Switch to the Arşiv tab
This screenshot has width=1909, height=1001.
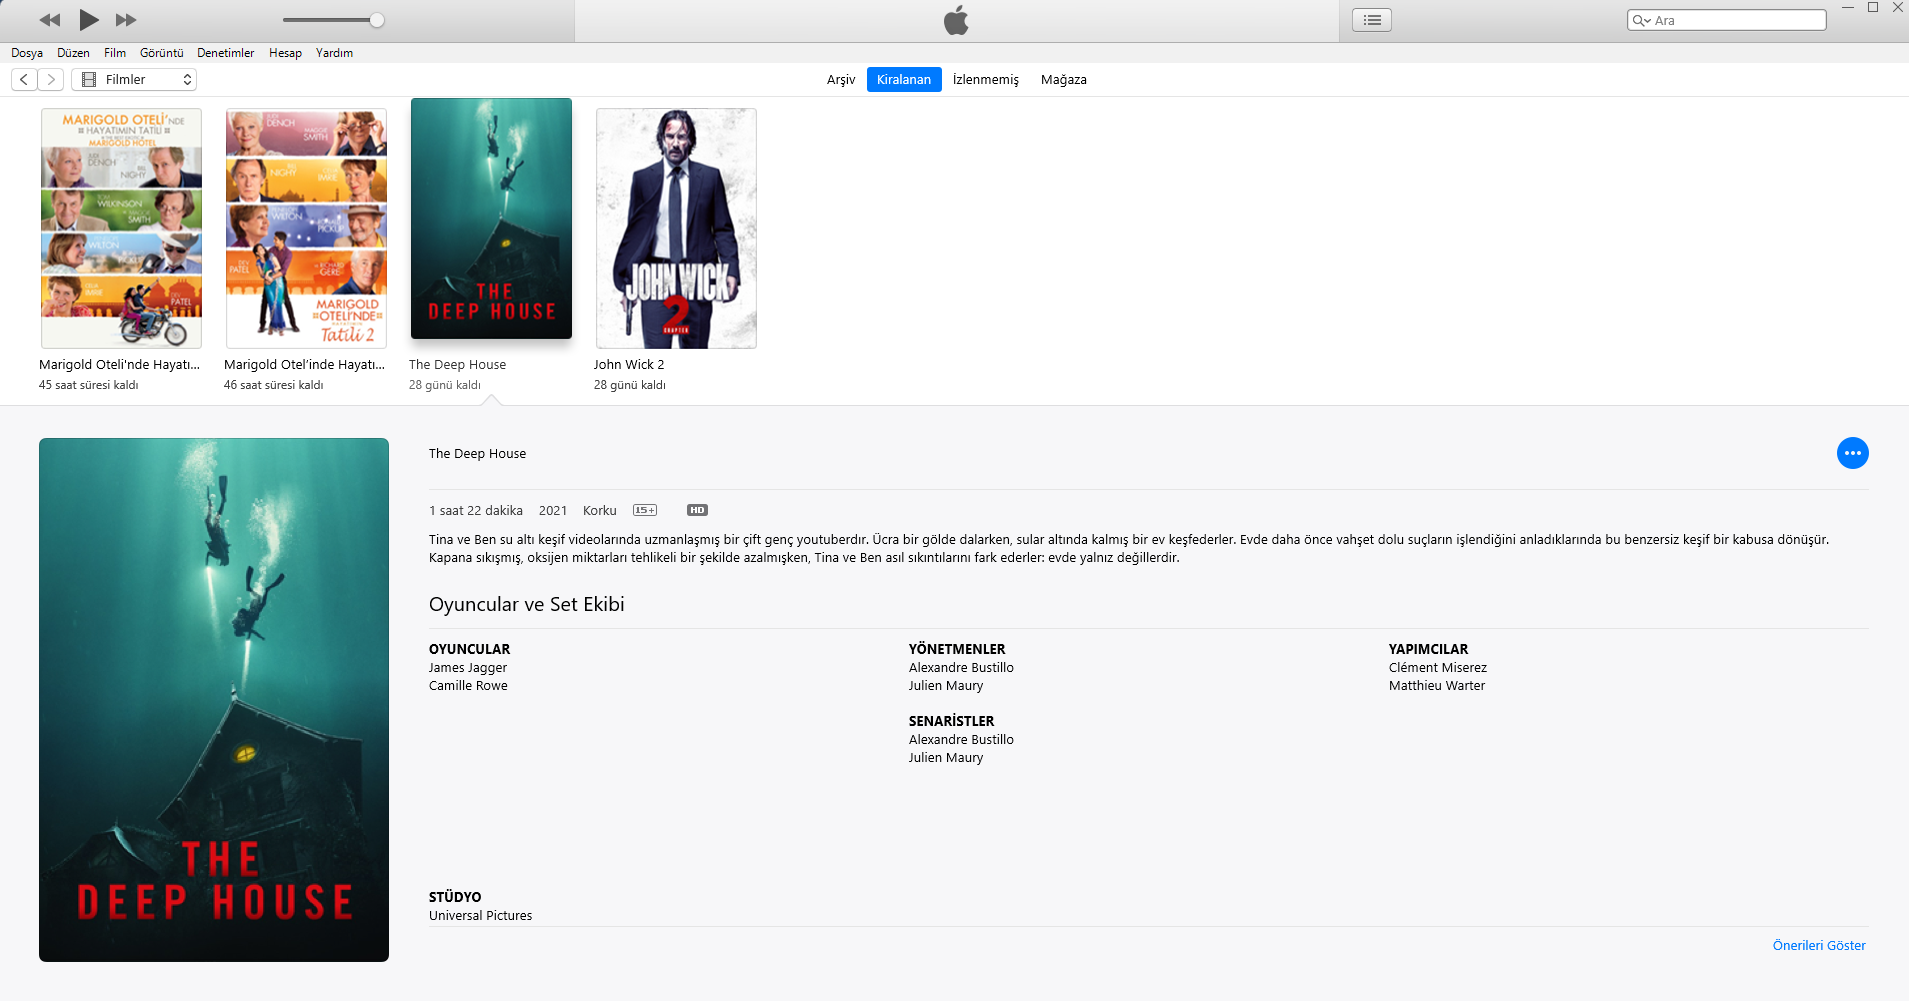(x=841, y=80)
